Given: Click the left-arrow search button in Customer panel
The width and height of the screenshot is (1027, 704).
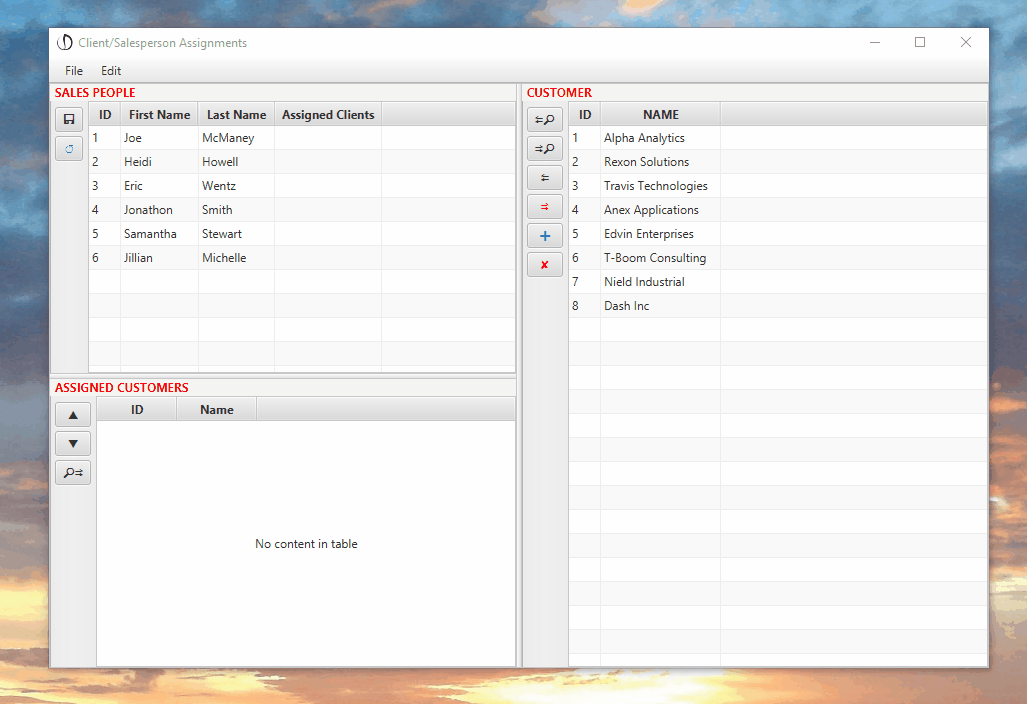Looking at the screenshot, I should tap(544, 119).
